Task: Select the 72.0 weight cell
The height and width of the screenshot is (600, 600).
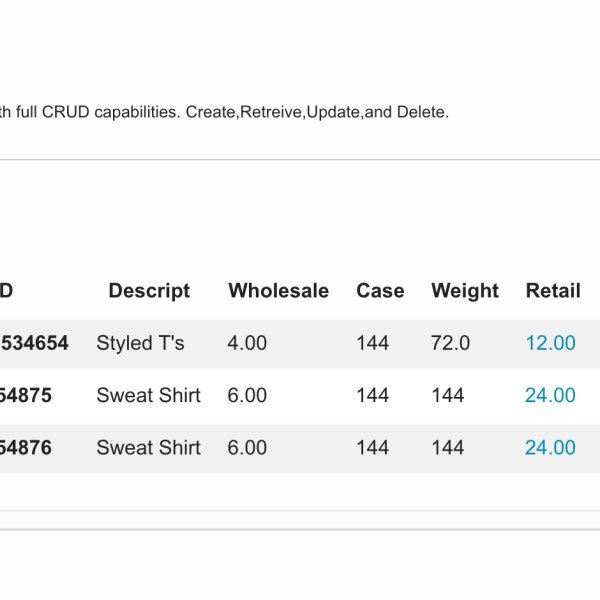Action: coord(450,343)
